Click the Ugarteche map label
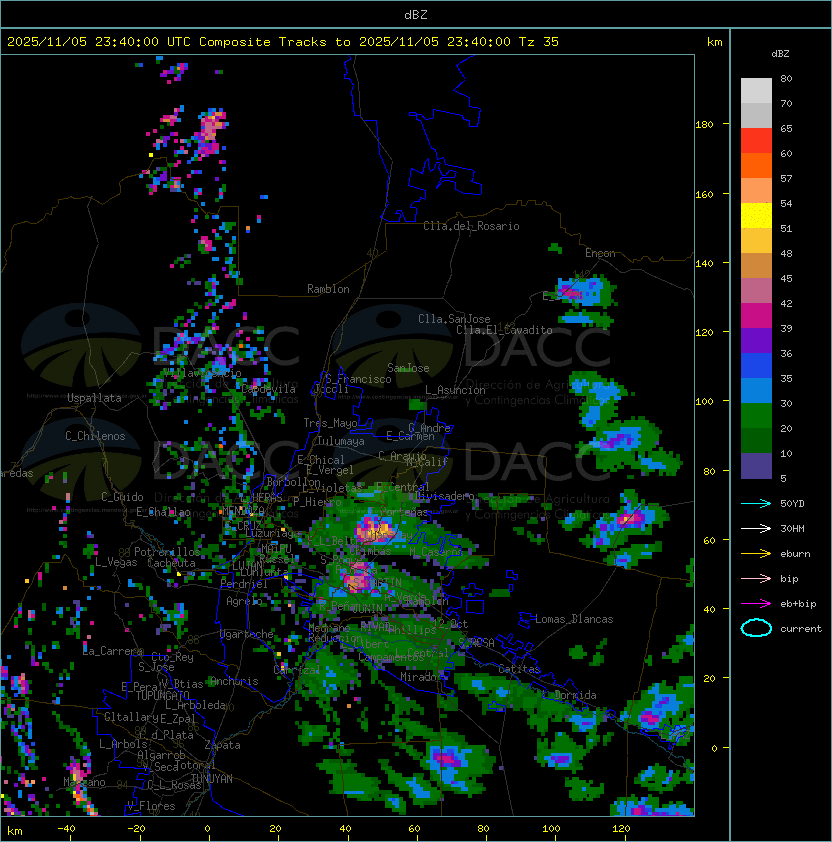The width and height of the screenshot is (832, 842). pos(247,634)
